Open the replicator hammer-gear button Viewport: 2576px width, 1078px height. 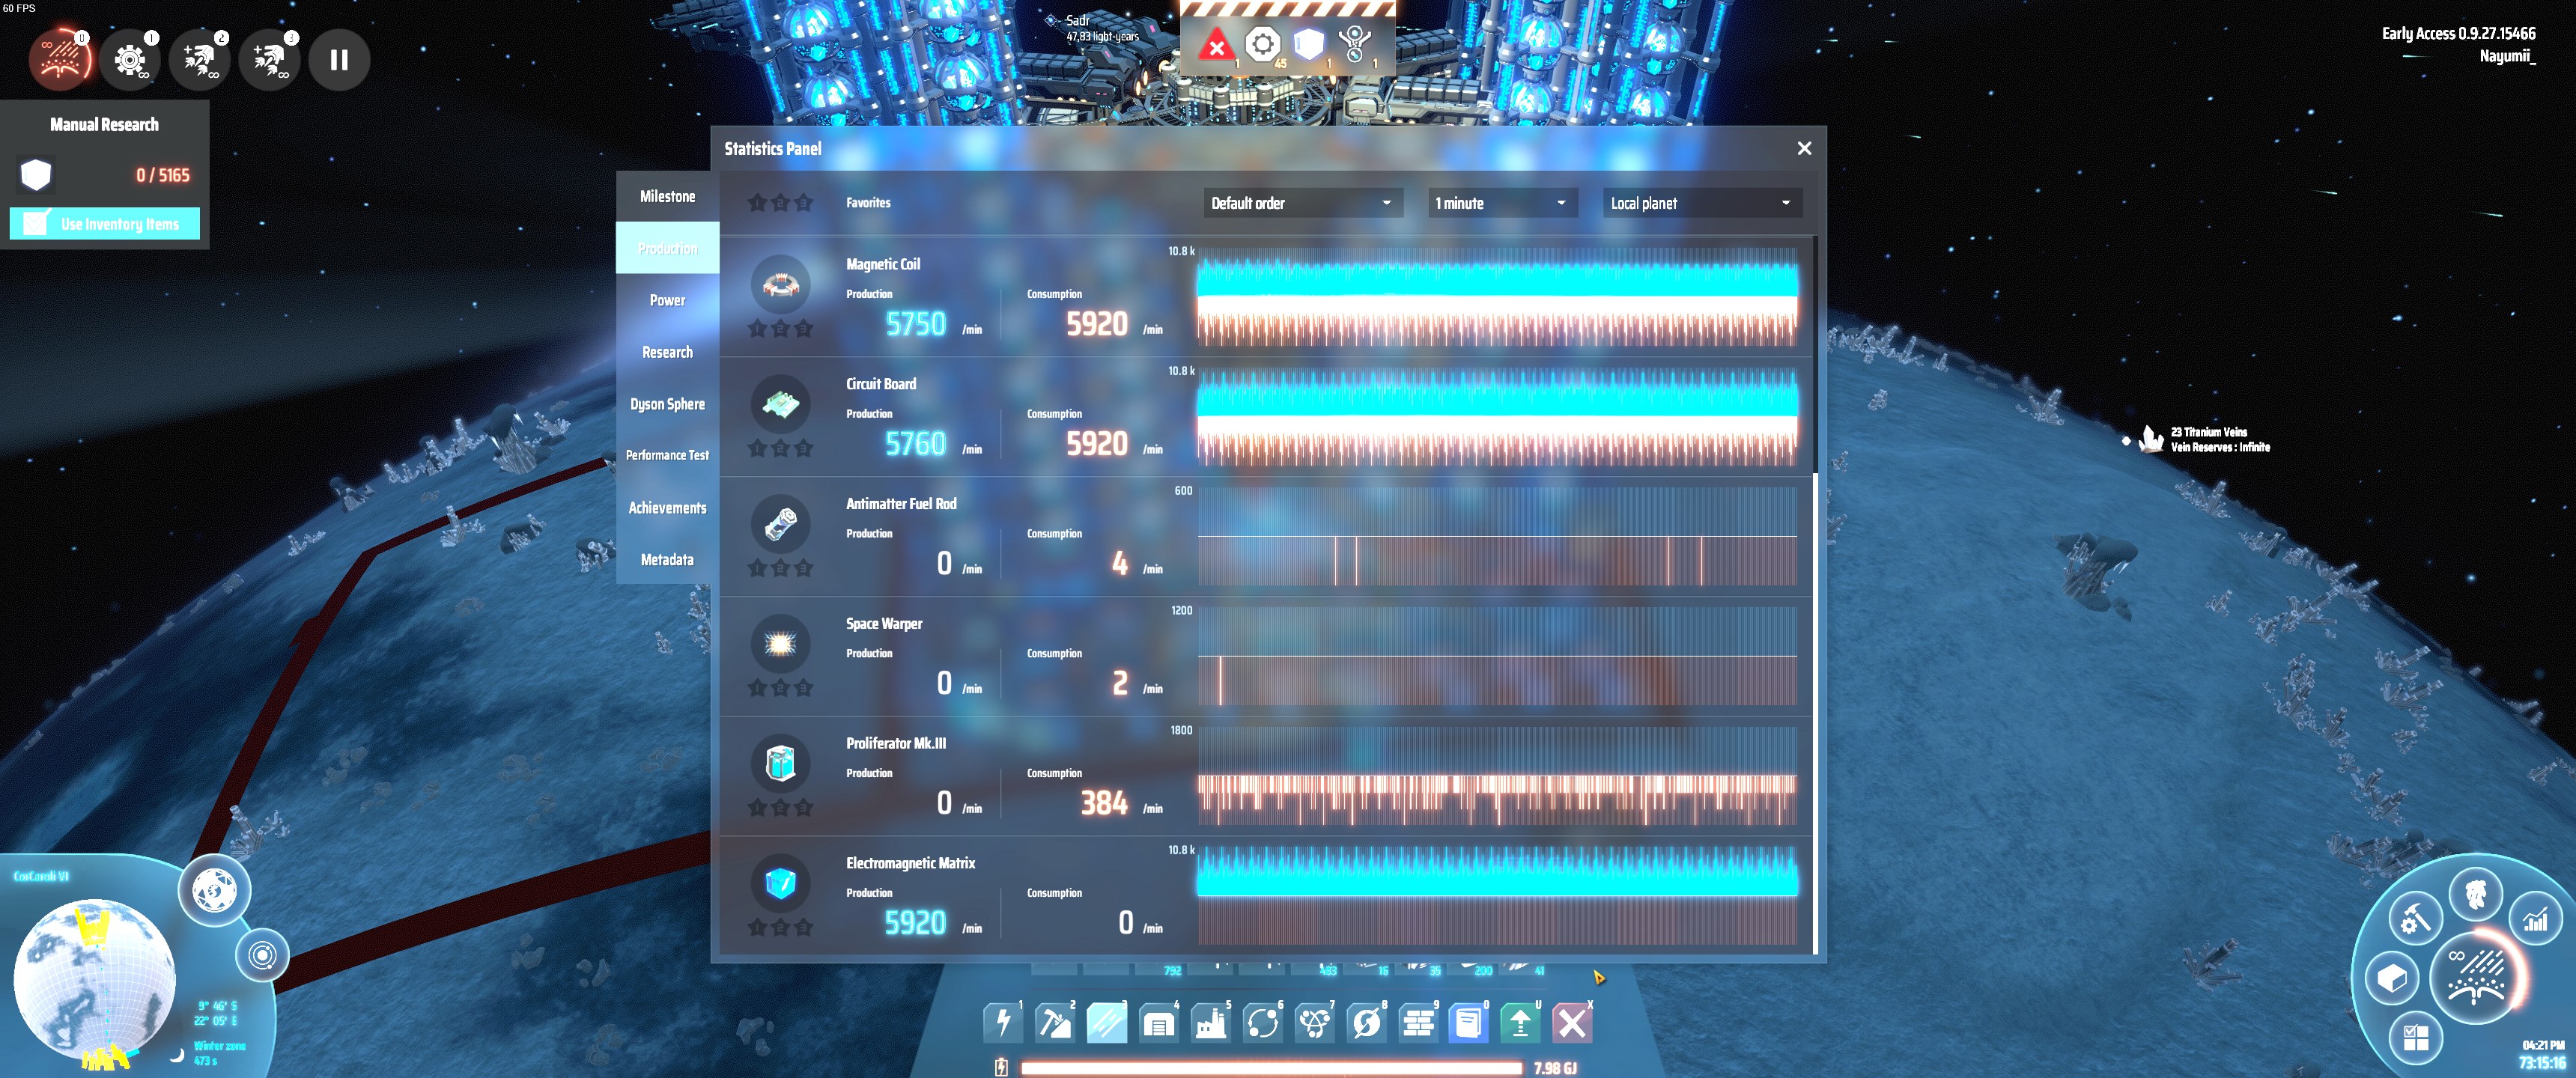click(x=2415, y=917)
